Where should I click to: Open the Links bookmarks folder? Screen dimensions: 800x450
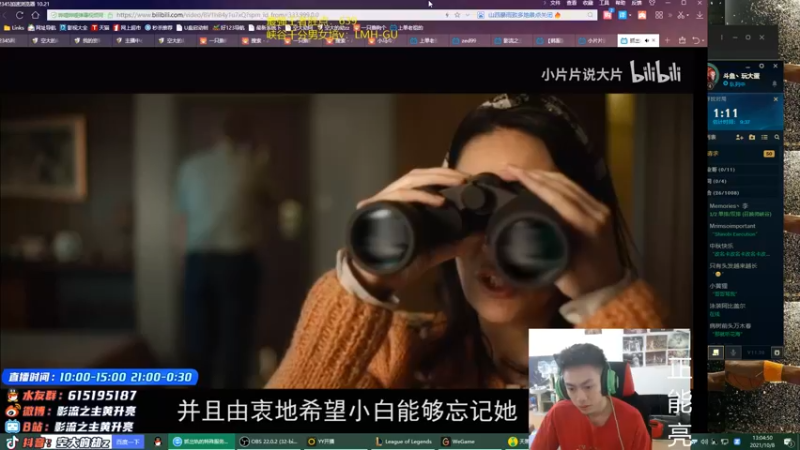pyautogui.click(x=14, y=28)
